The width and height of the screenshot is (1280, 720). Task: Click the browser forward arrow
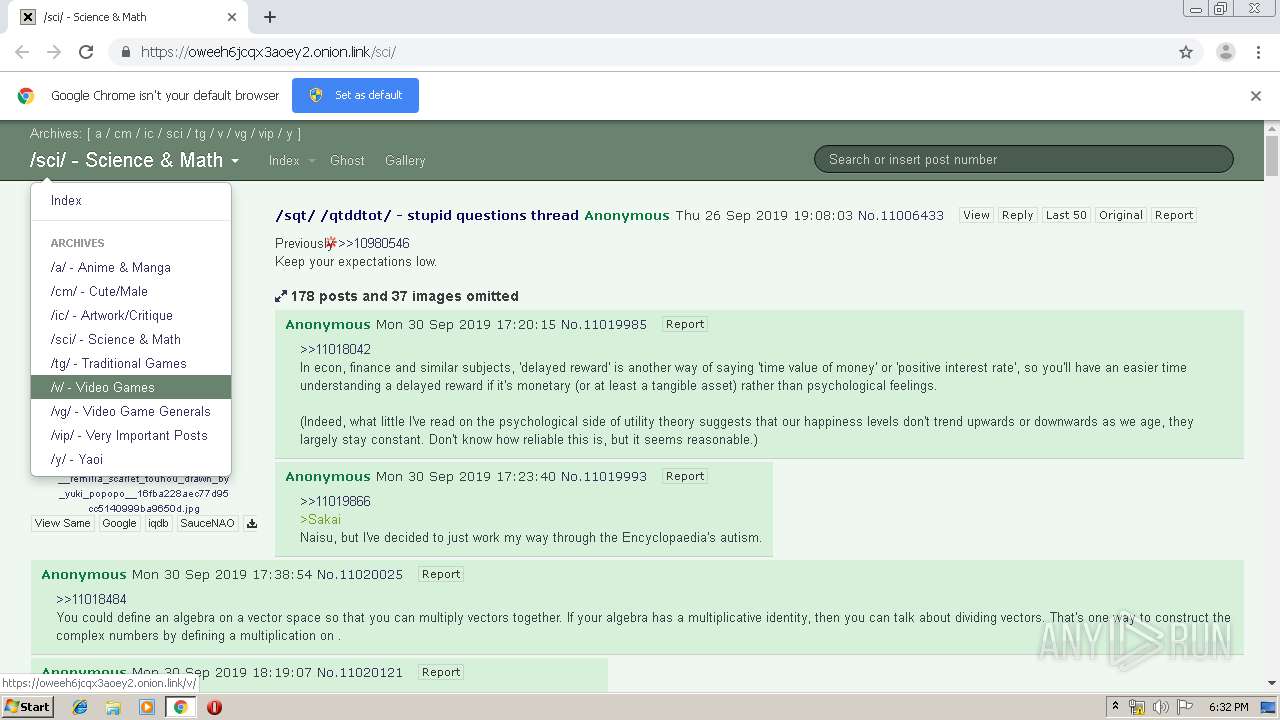[54, 52]
